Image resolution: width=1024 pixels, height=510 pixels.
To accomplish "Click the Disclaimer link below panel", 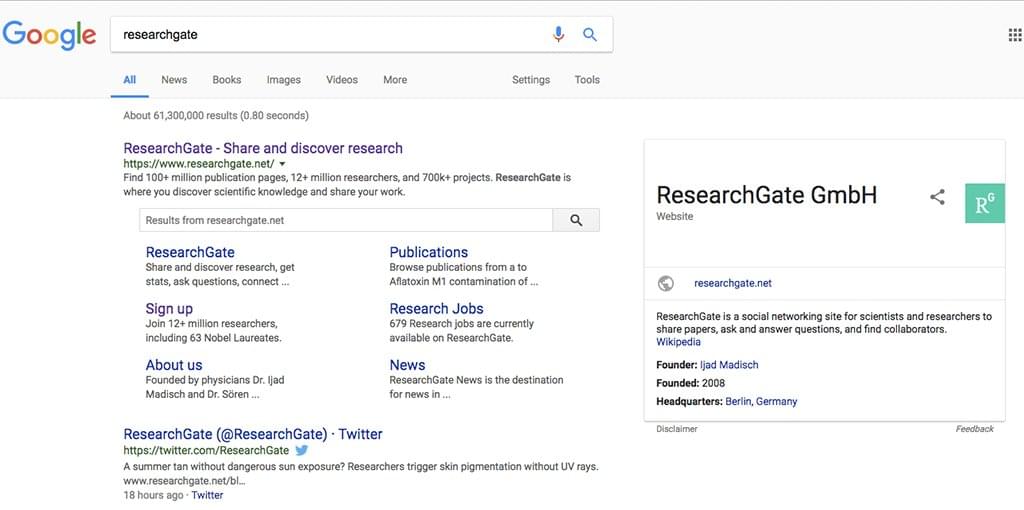I will point(677,429).
